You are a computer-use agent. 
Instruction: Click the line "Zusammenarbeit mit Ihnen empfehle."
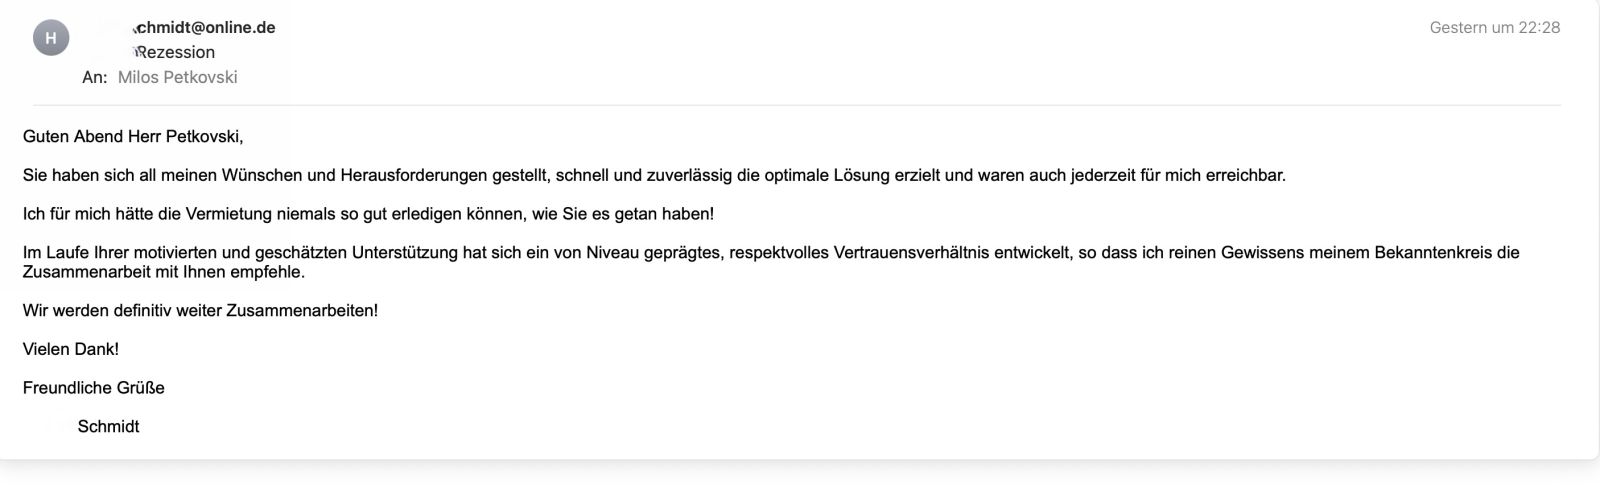pyautogui.click(x=164, y=272)
